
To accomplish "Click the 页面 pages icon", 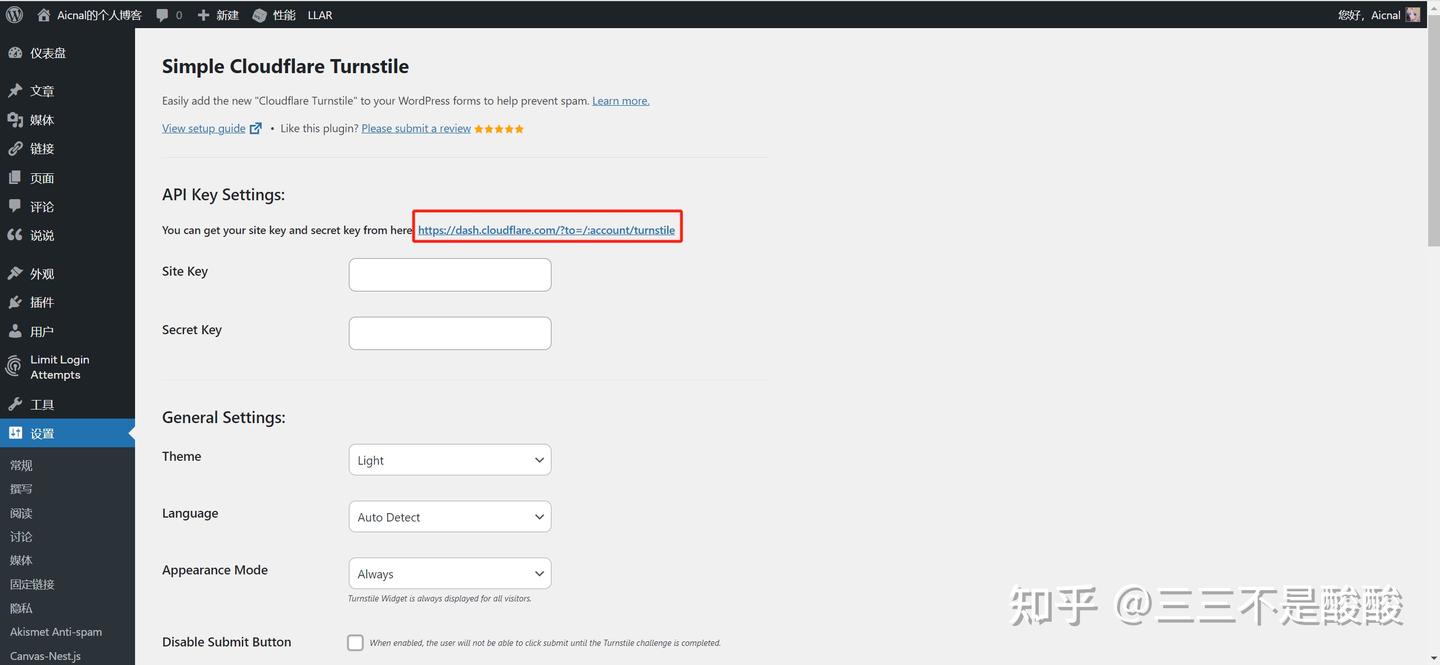I will click(x=15, y=178).
